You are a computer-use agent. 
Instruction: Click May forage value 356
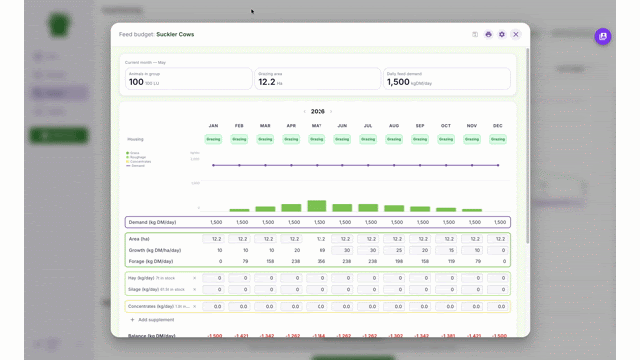[x=321, y=261]
